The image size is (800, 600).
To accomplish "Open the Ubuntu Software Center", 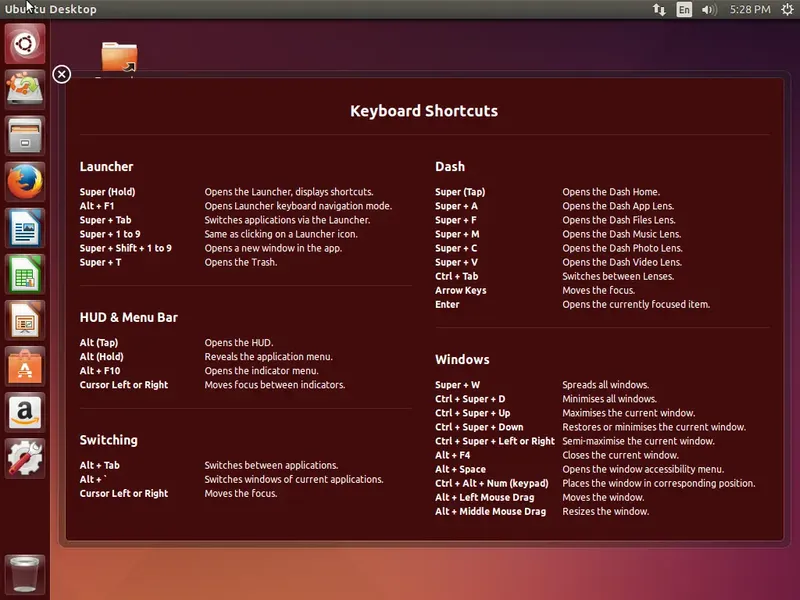I will (x=25, y=366).
